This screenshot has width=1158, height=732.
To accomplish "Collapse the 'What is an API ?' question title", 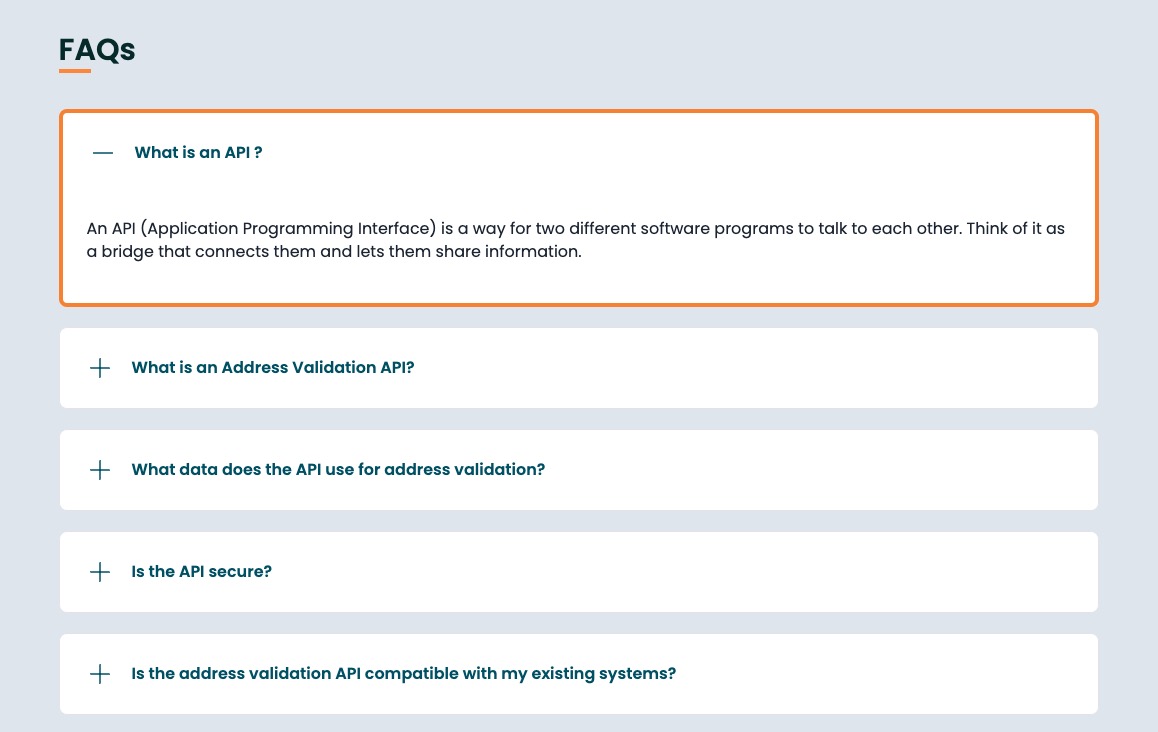I will (x=198, y=152).
